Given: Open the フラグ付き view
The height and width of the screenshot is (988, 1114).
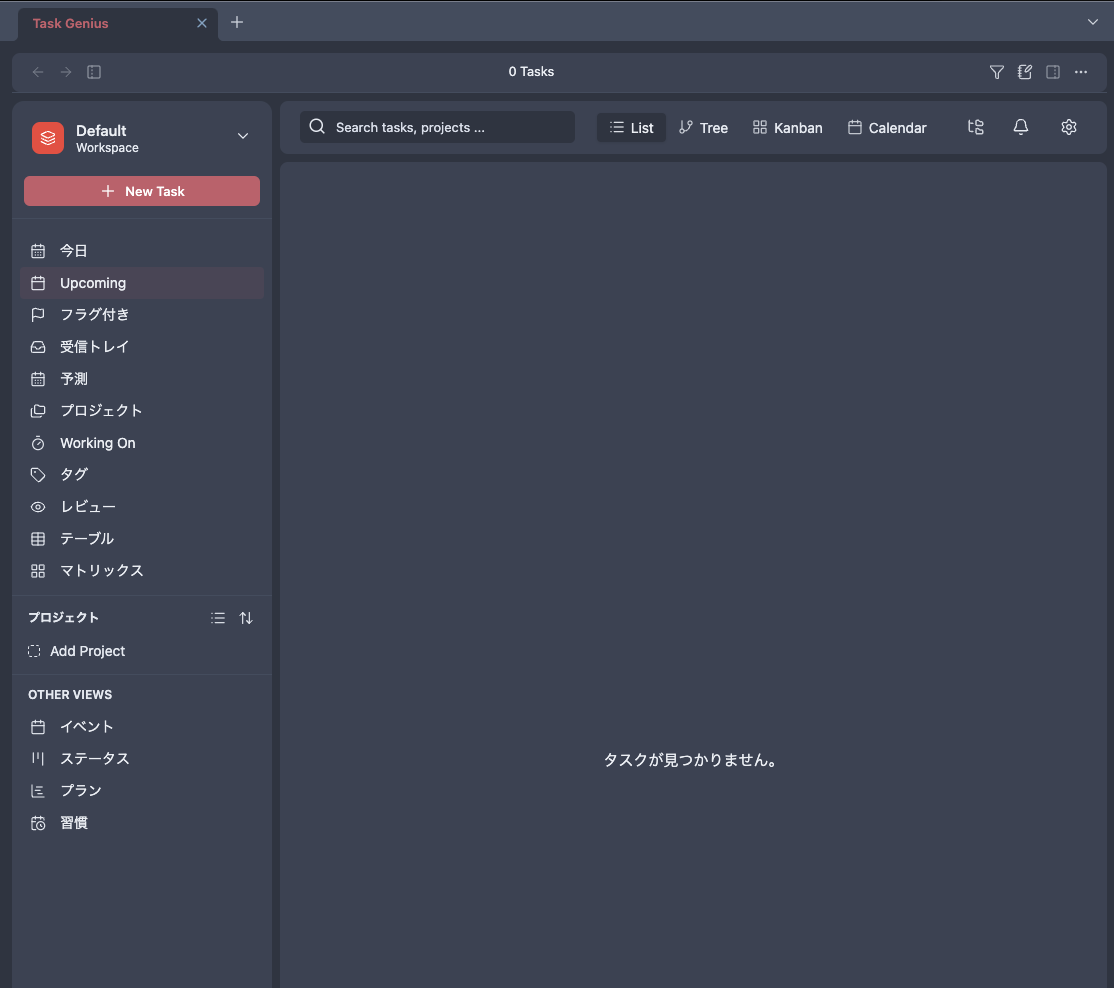Looking at the screenshot, I should tap(142, 315).
